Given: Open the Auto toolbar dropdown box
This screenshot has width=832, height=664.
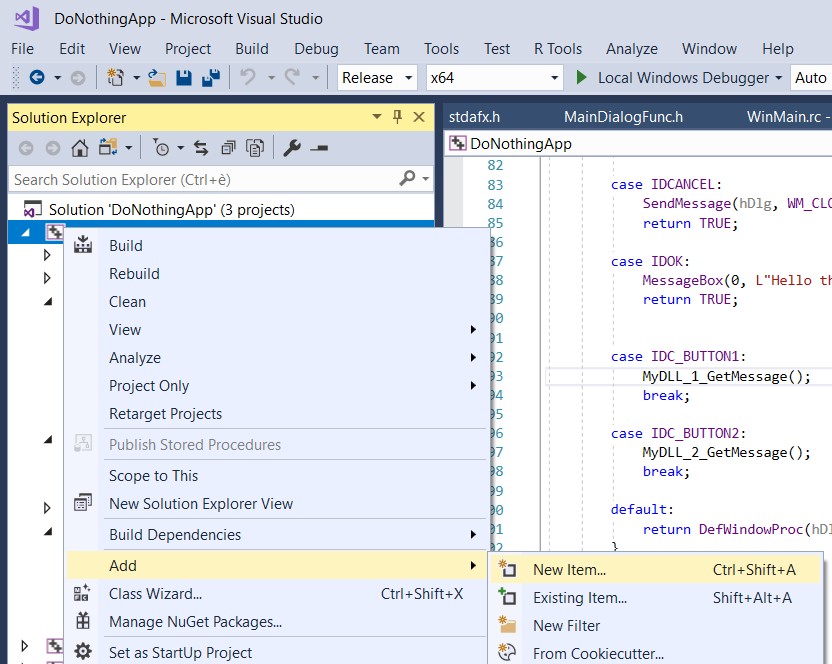Looking at the screenshot, I should coord(811,77).
